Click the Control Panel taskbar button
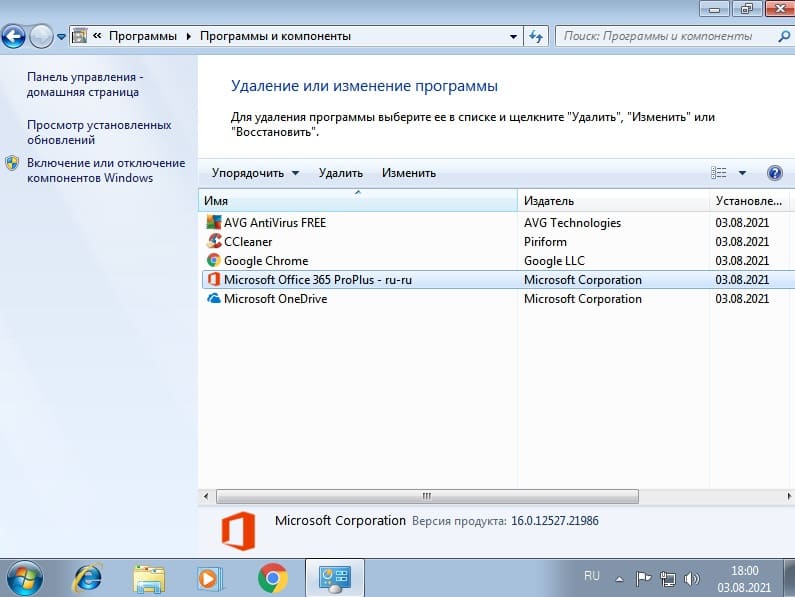This screenshot has width=795, height=597. point(334,578)
